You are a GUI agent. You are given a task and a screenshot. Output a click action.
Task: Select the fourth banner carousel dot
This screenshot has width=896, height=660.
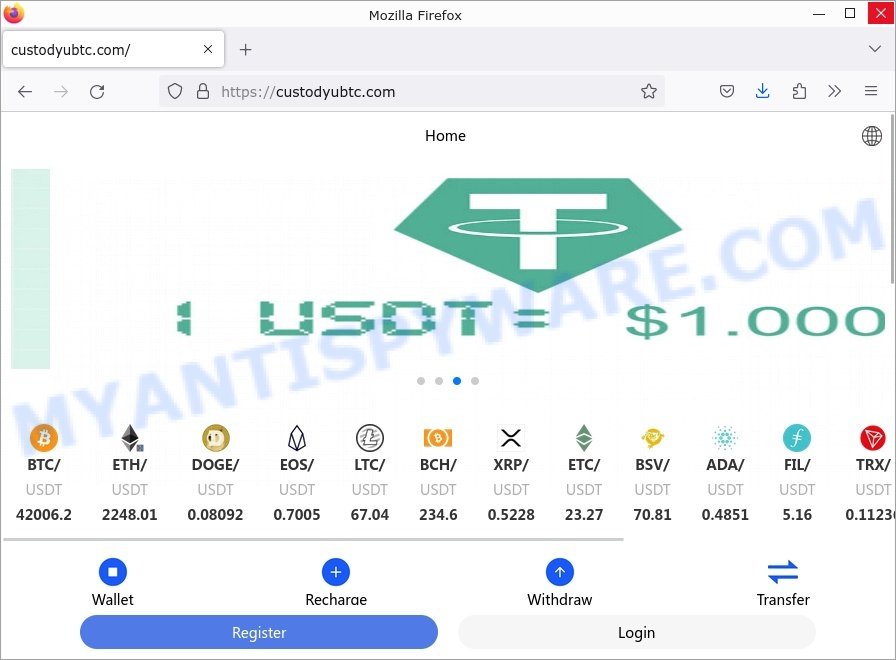tap(475, 381)
